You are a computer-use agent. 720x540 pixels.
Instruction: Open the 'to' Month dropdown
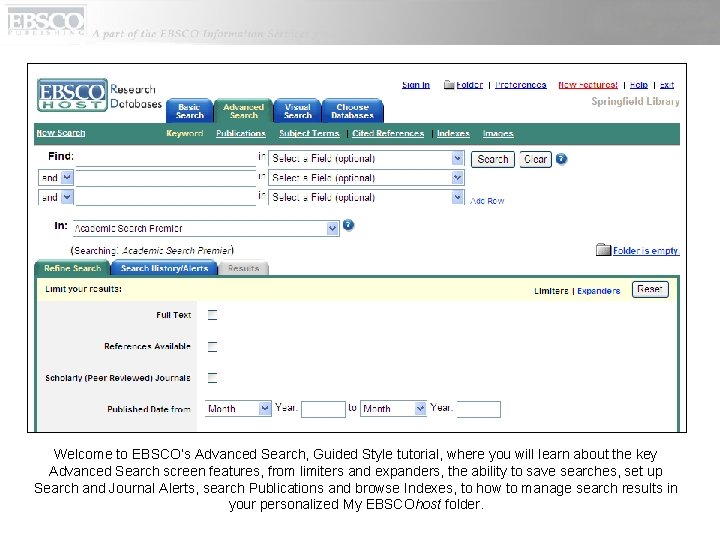394,409
